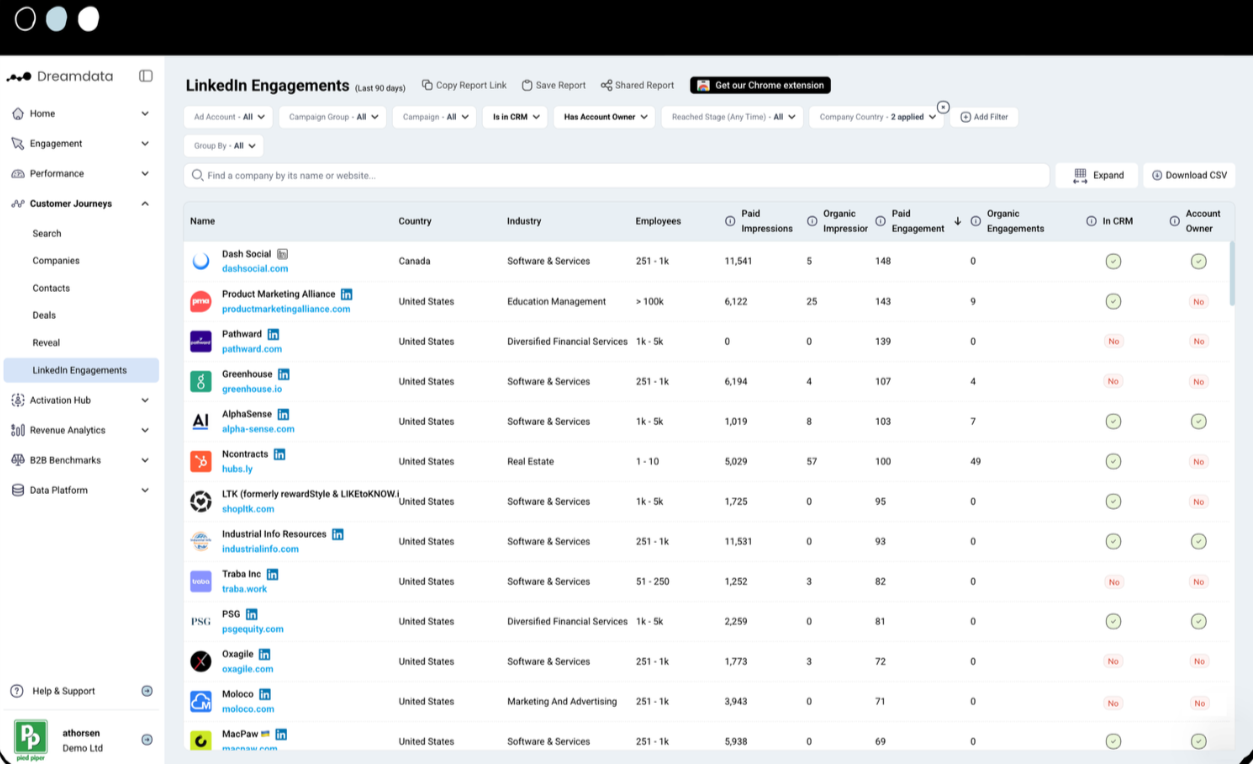
Task: Click info icon beside Paid Impressions header
Action: [x=730, y=221]
